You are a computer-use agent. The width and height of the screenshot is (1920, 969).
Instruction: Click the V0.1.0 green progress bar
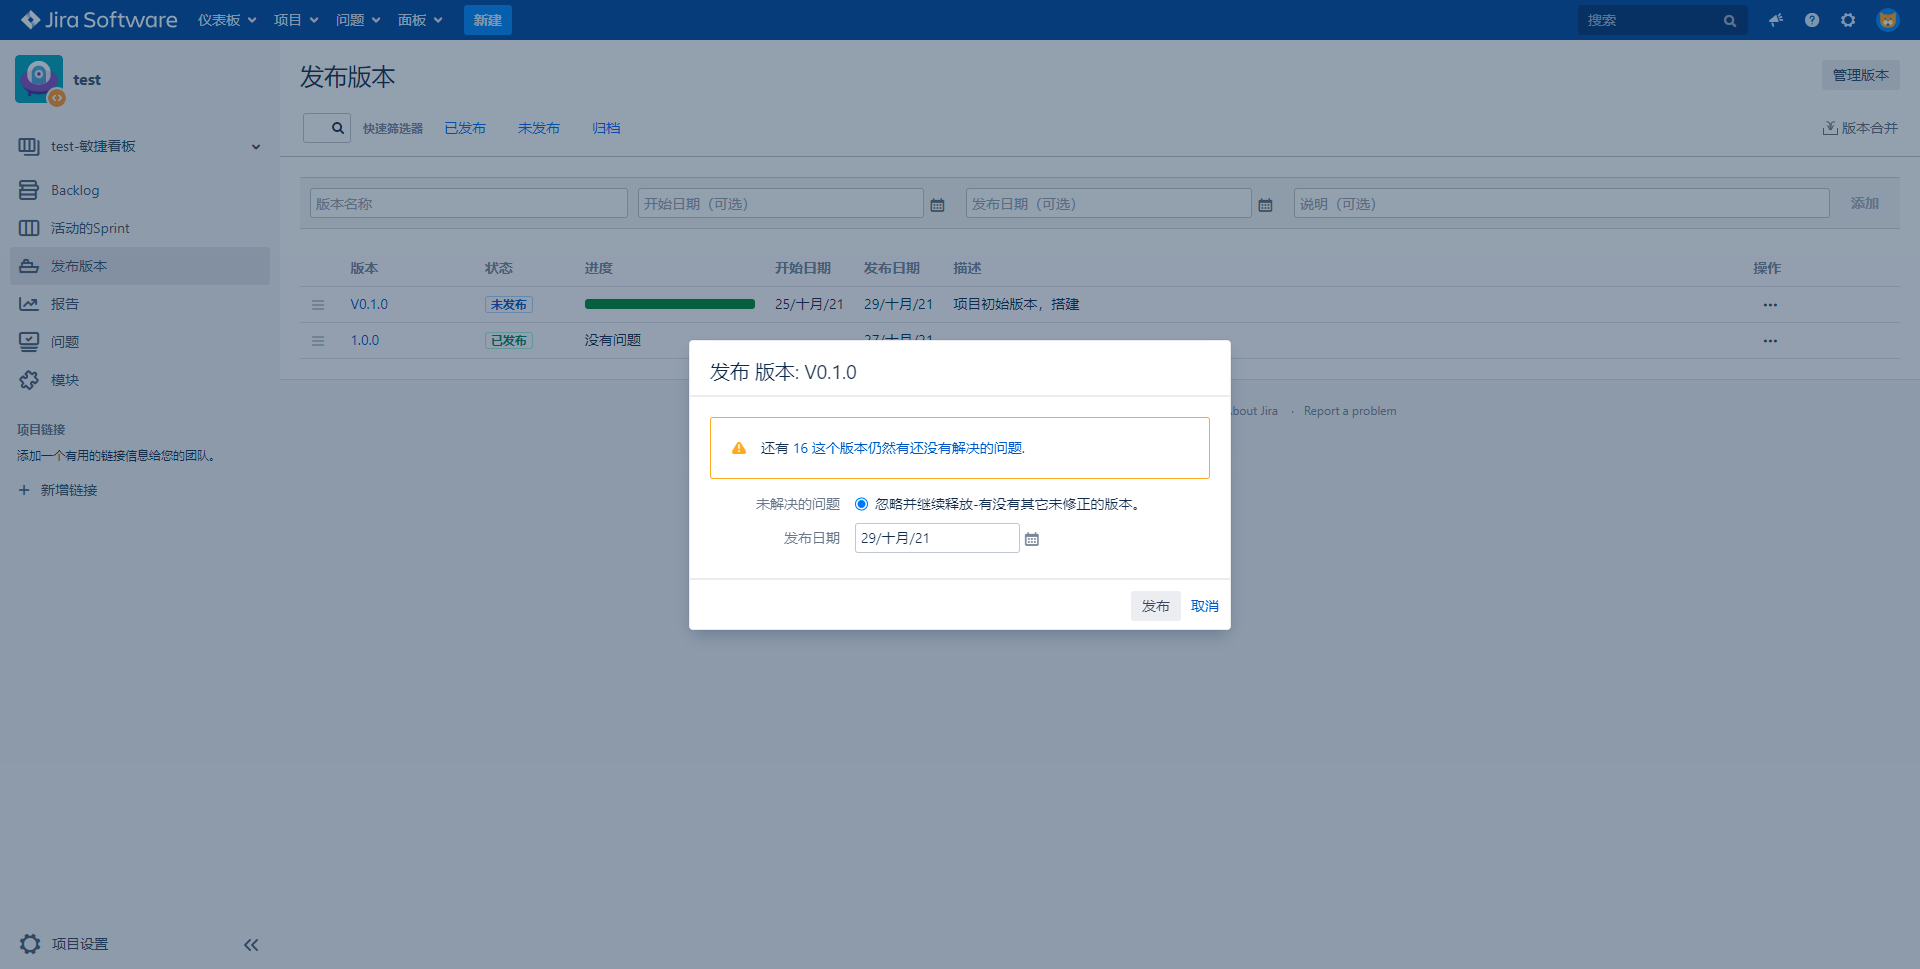tap(670, 304)
